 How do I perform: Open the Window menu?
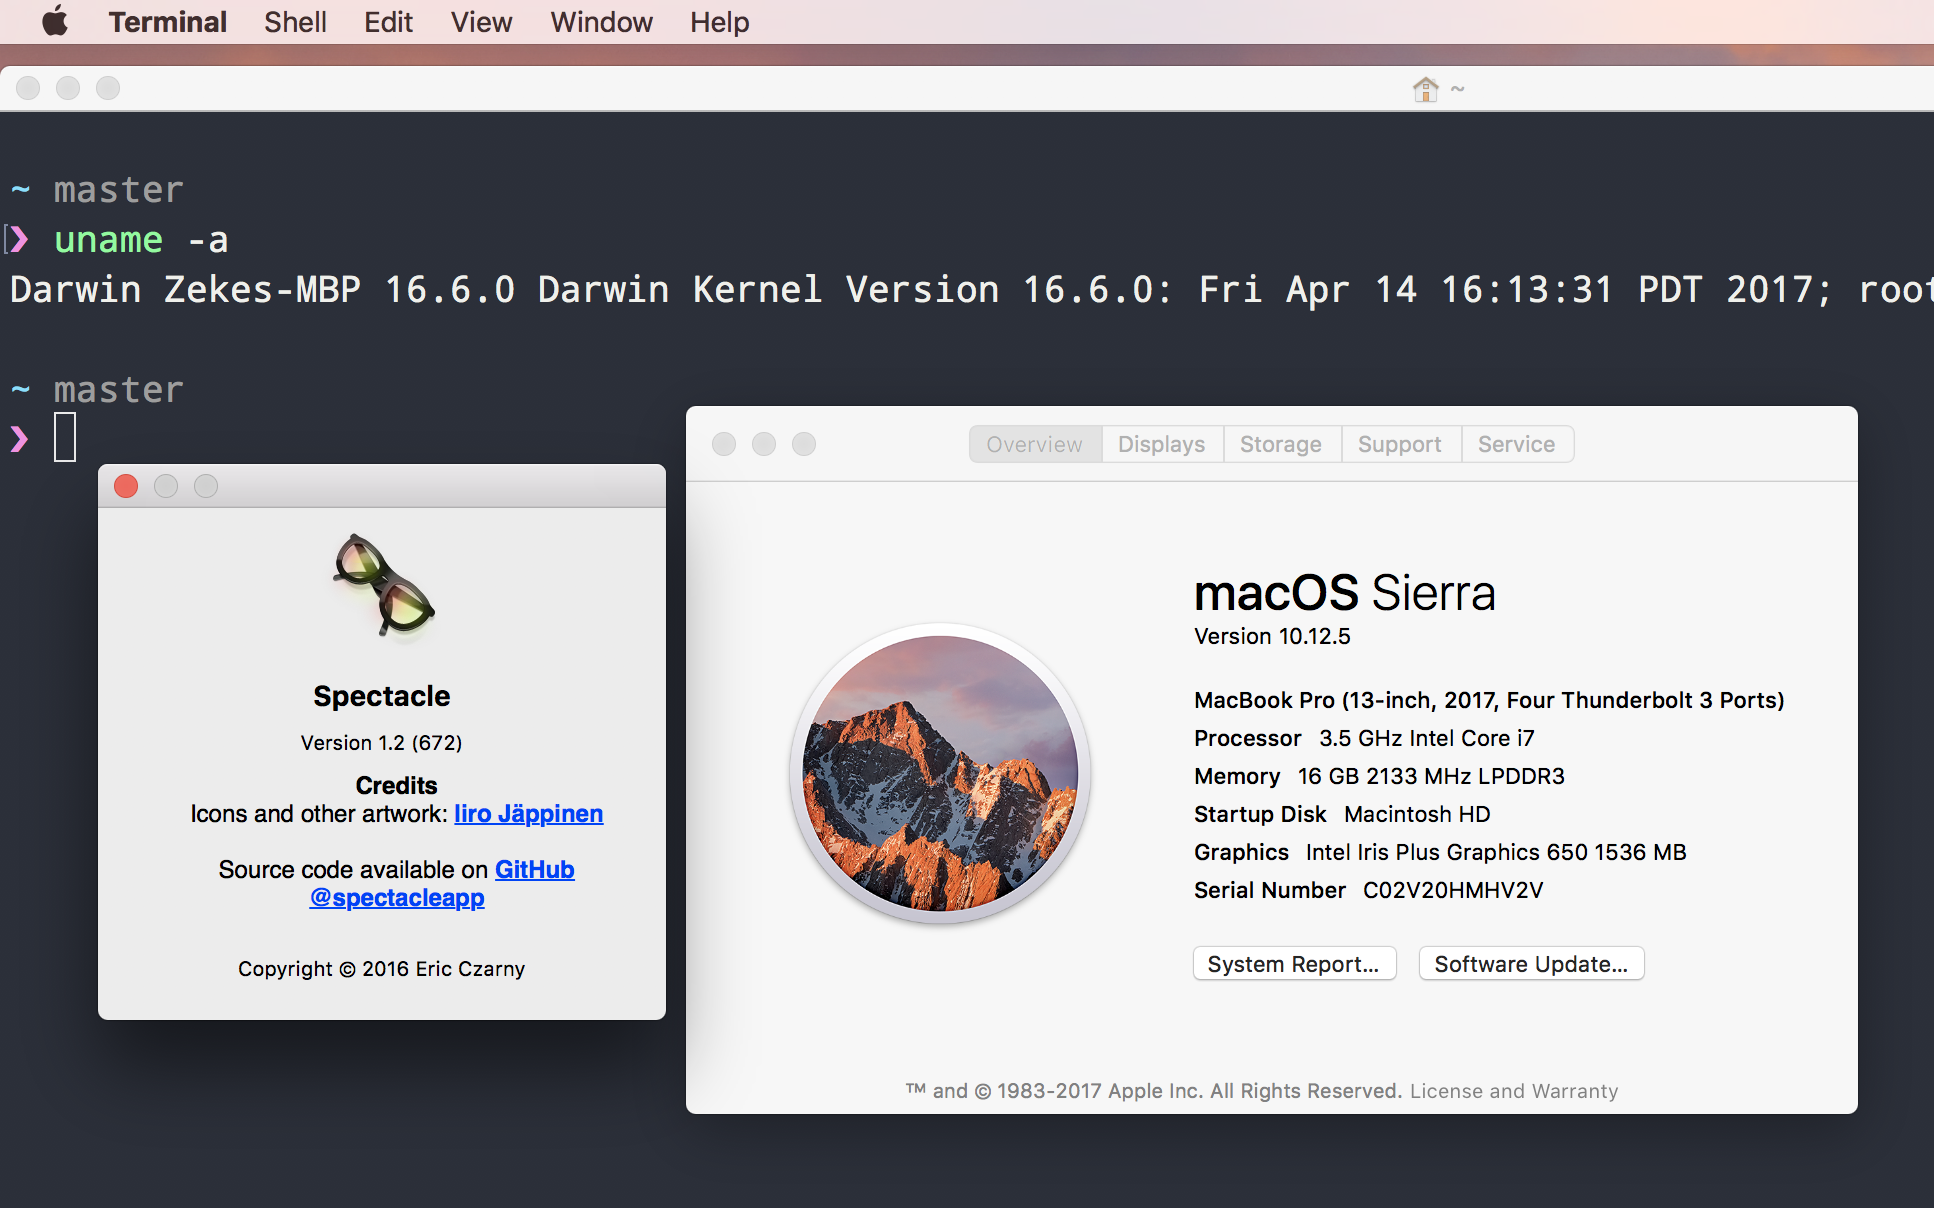coord(601,22)
